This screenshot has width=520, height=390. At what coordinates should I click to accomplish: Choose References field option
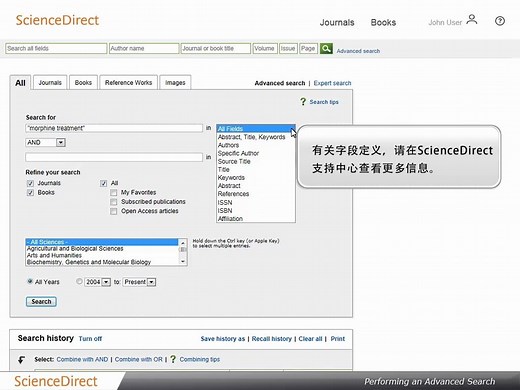point(256,194)
